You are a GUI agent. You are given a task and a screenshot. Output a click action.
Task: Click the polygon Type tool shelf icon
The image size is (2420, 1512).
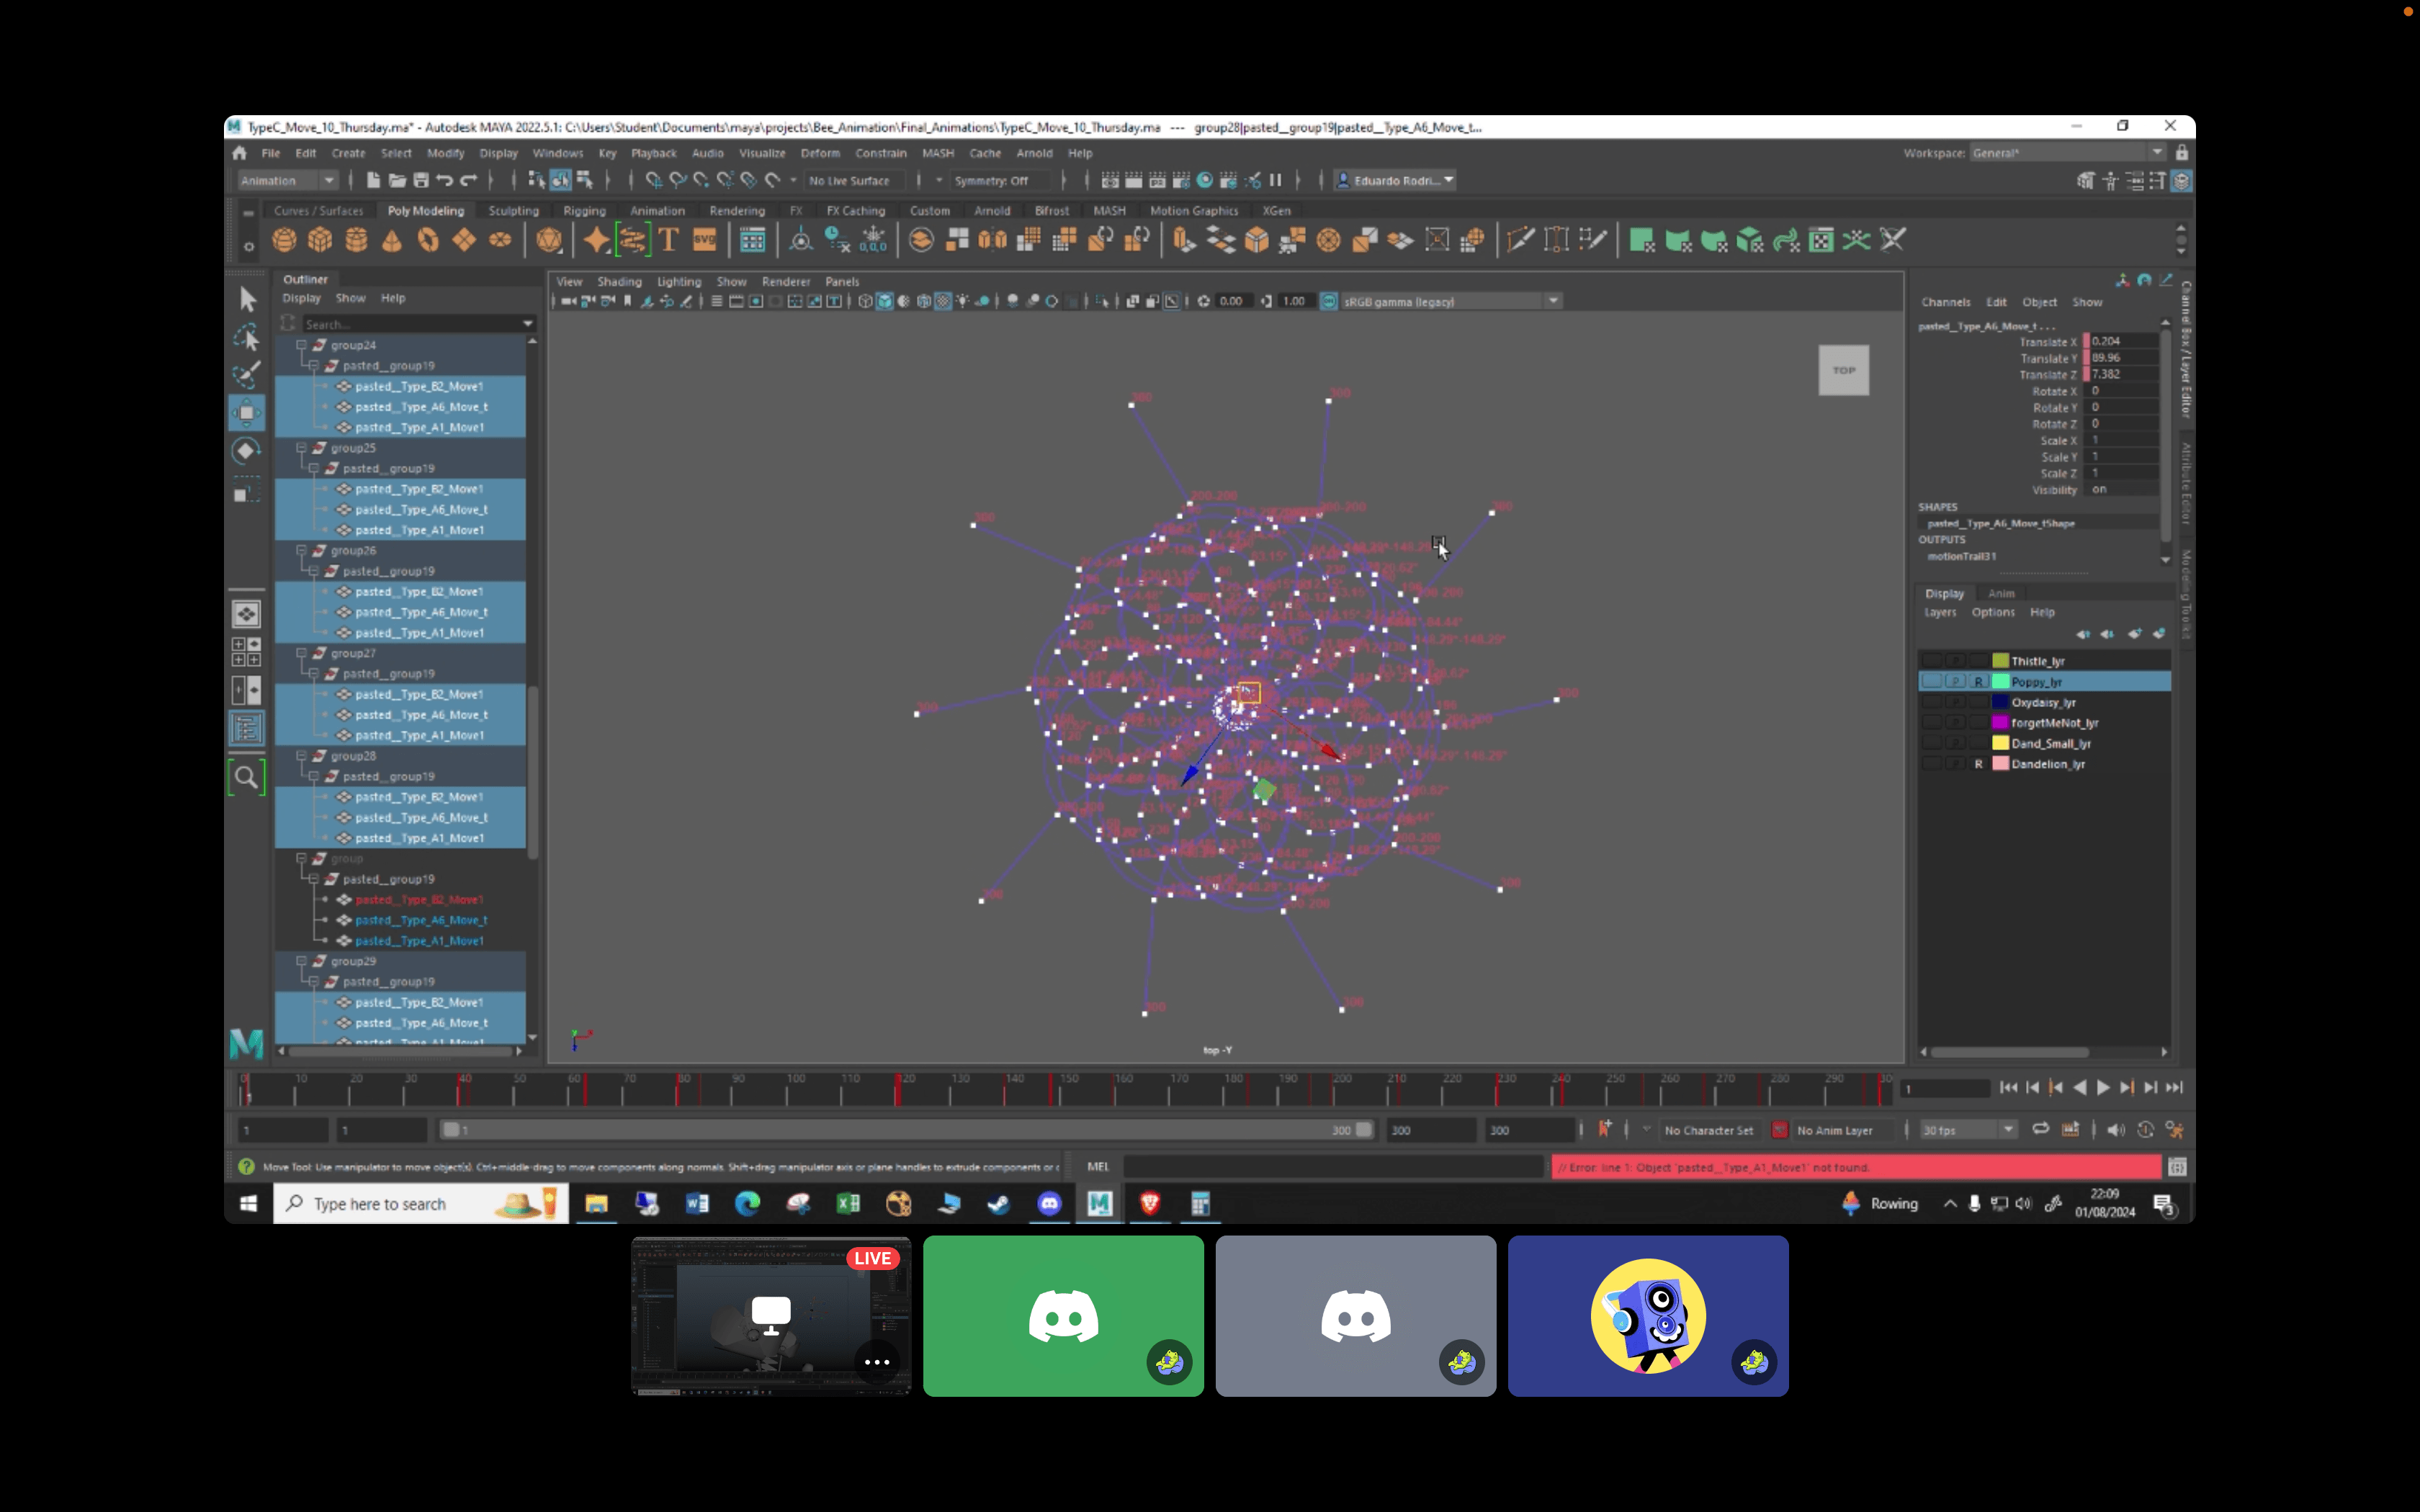(669, 240)
